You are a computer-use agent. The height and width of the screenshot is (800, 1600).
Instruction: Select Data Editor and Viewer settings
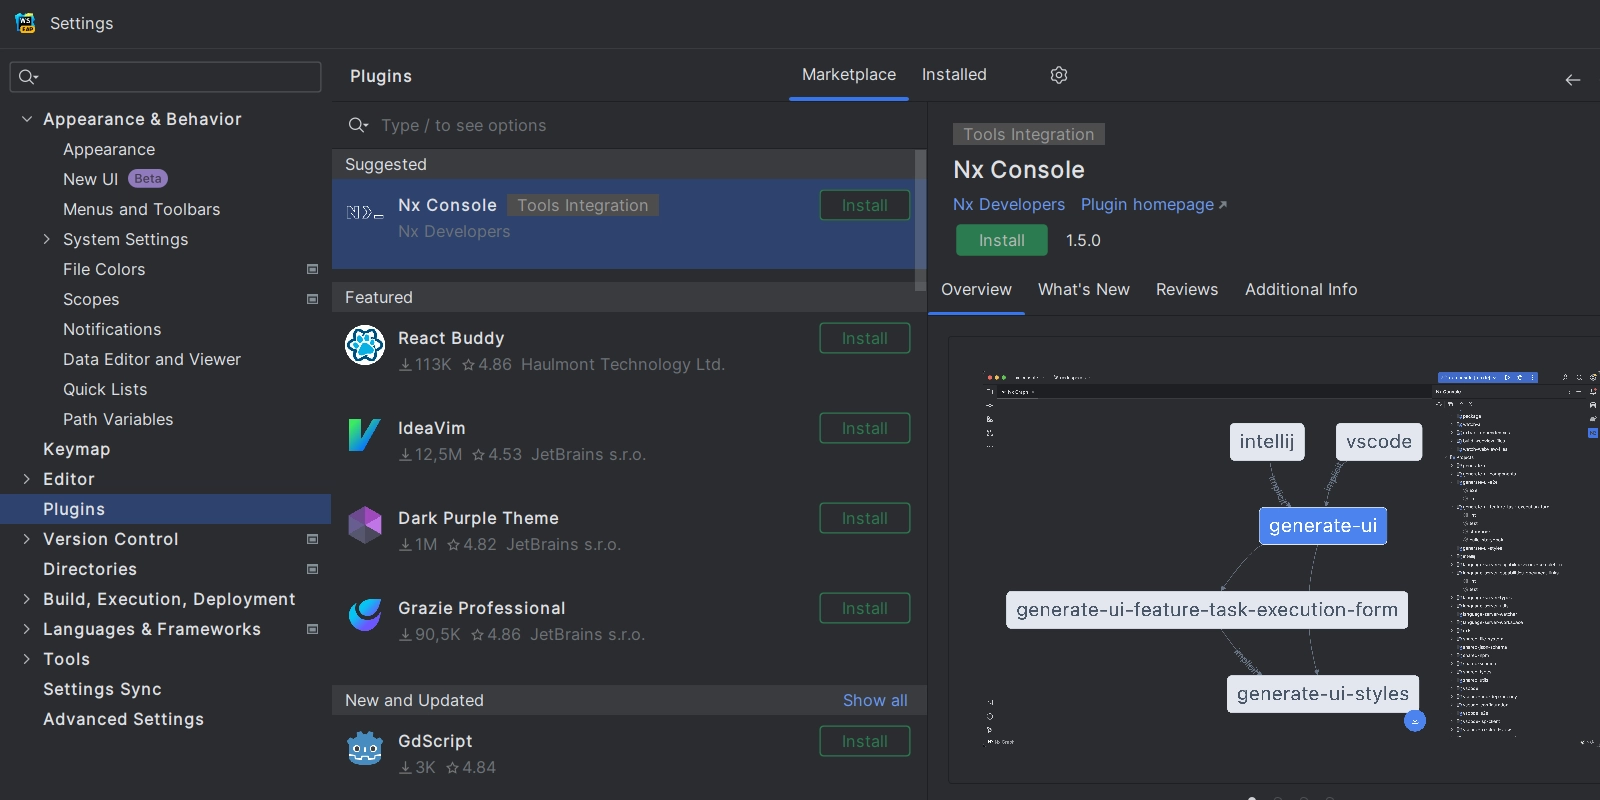[152, 359]
